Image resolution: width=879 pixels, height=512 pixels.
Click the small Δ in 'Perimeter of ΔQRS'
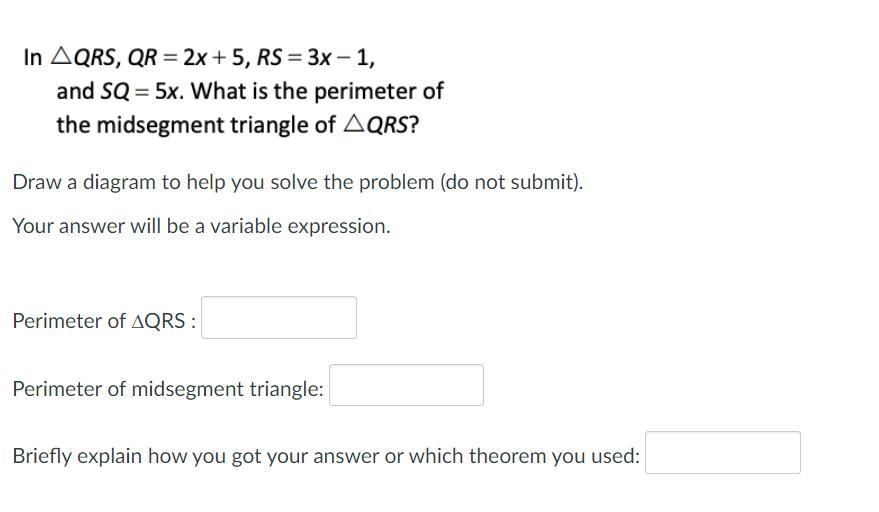(x=138, y=321)
